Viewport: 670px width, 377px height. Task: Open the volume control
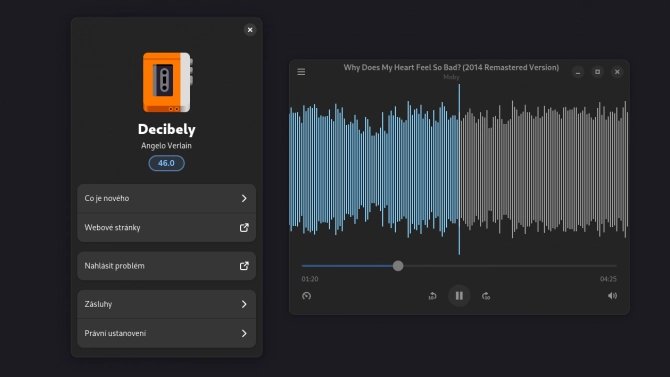[612, 296]
